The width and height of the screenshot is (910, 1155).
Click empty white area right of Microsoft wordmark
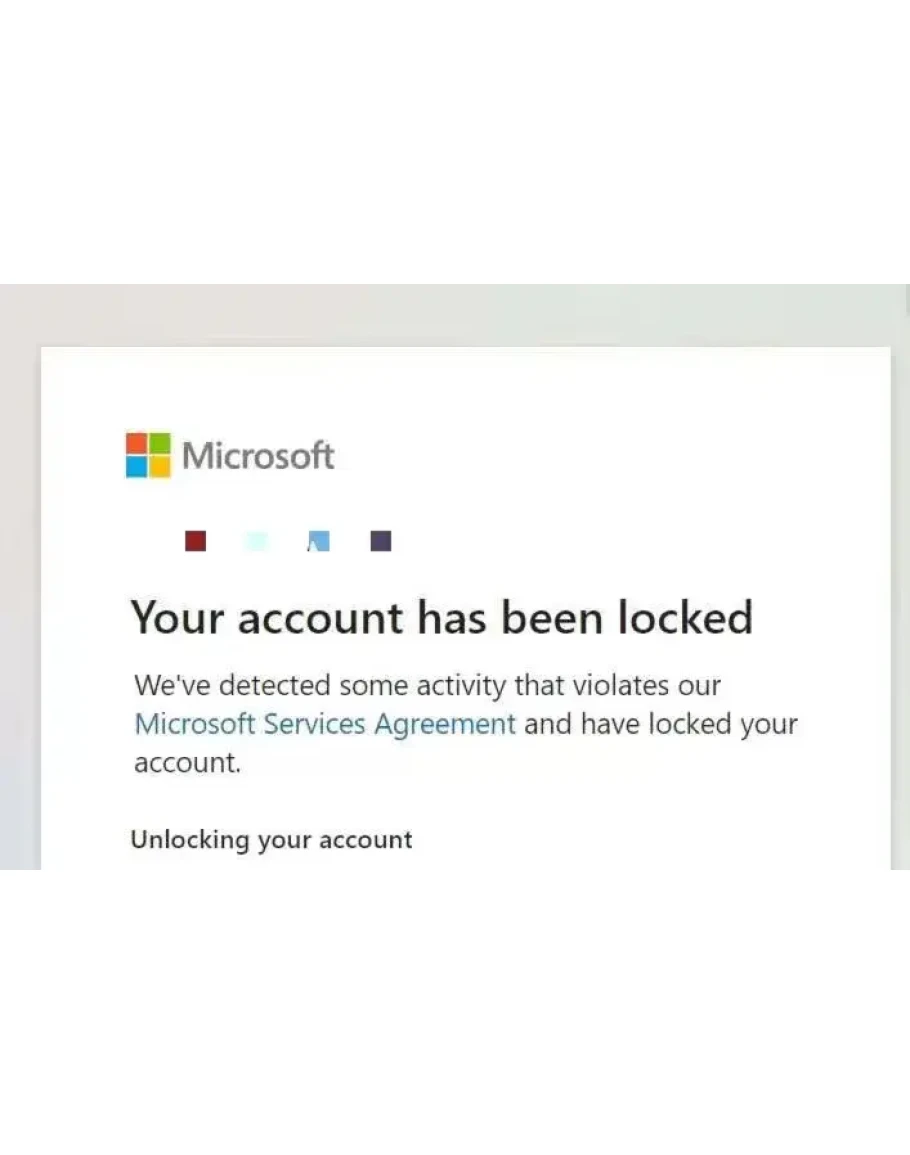[x=600, y=456]
